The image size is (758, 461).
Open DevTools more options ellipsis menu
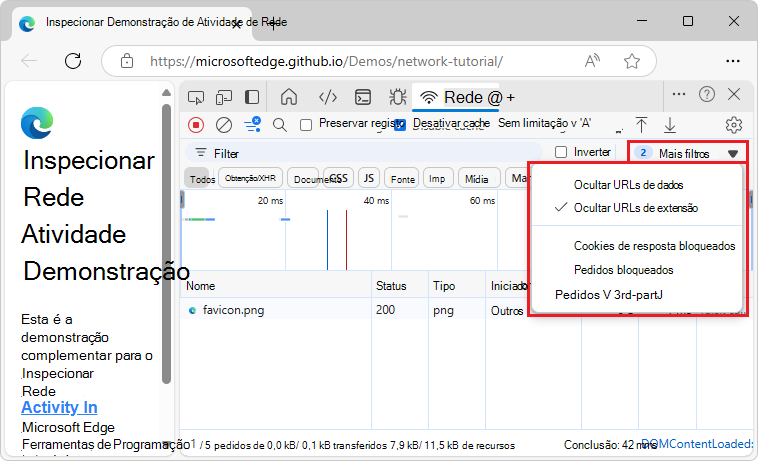pos(679,94)
